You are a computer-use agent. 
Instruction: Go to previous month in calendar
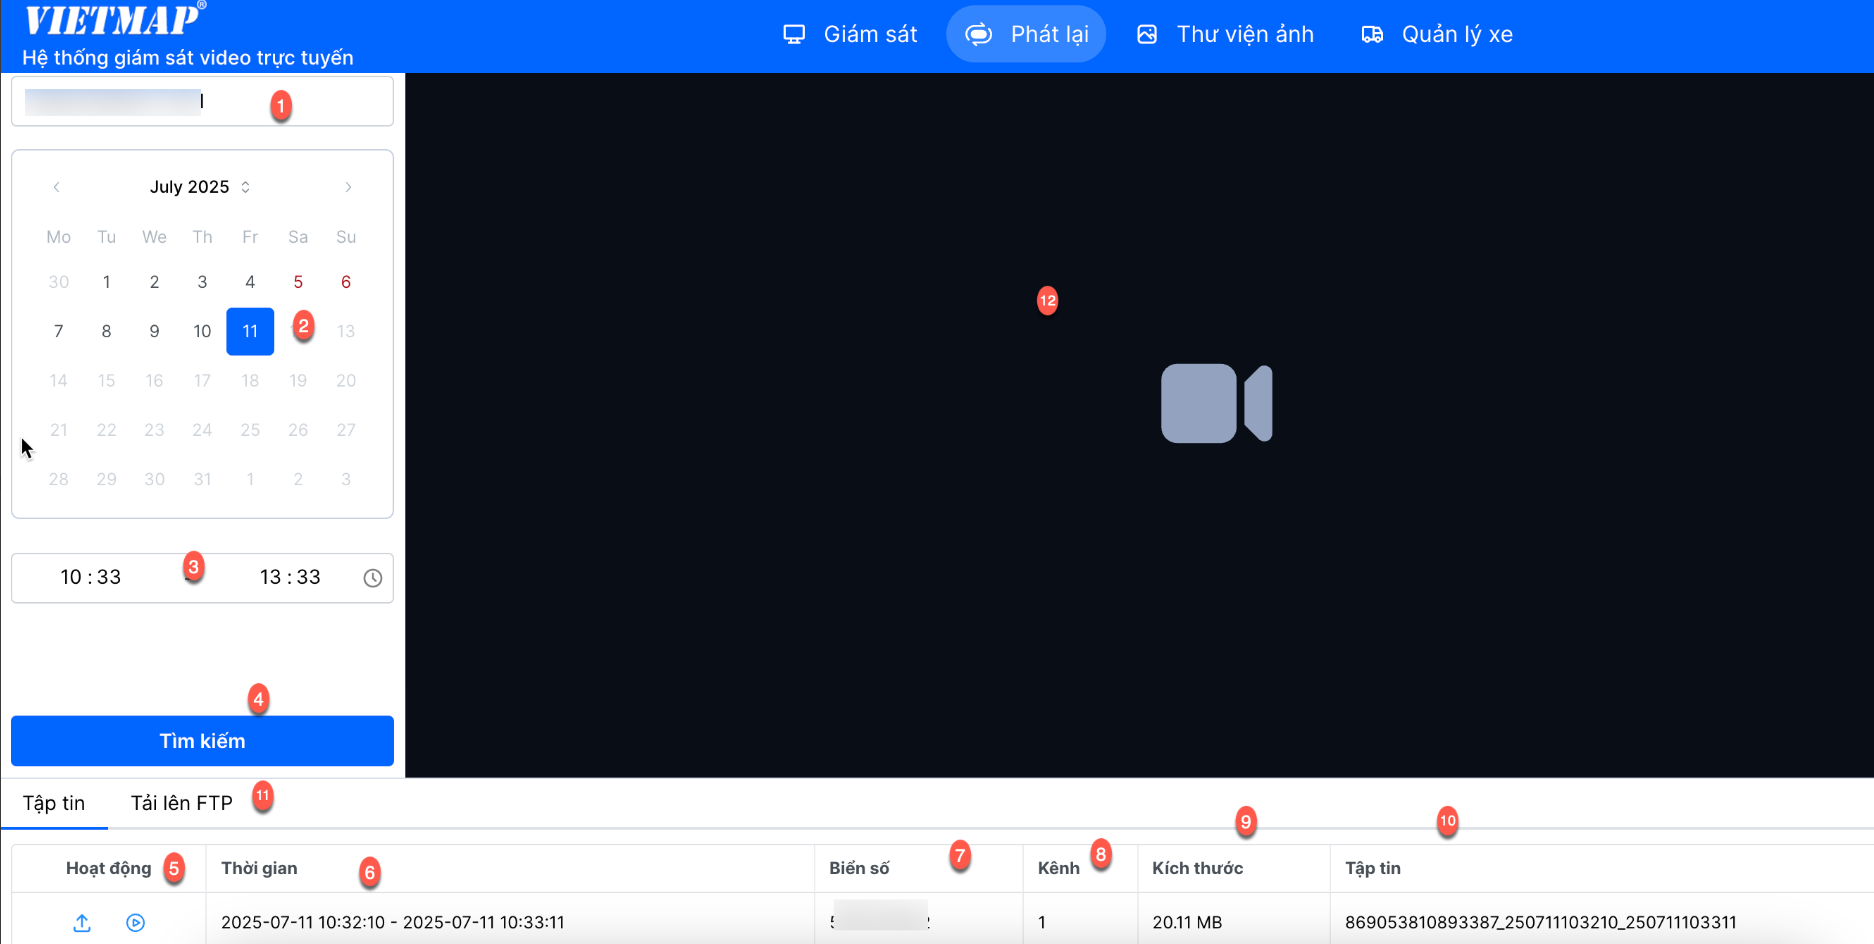click(57, 187)
